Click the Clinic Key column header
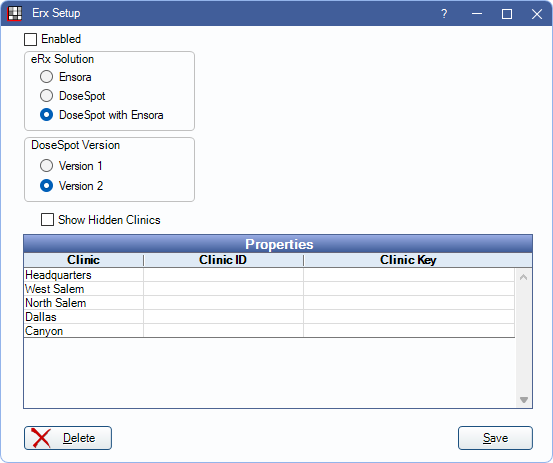Viewport: 553px width, 463px height. click(408, 260)
